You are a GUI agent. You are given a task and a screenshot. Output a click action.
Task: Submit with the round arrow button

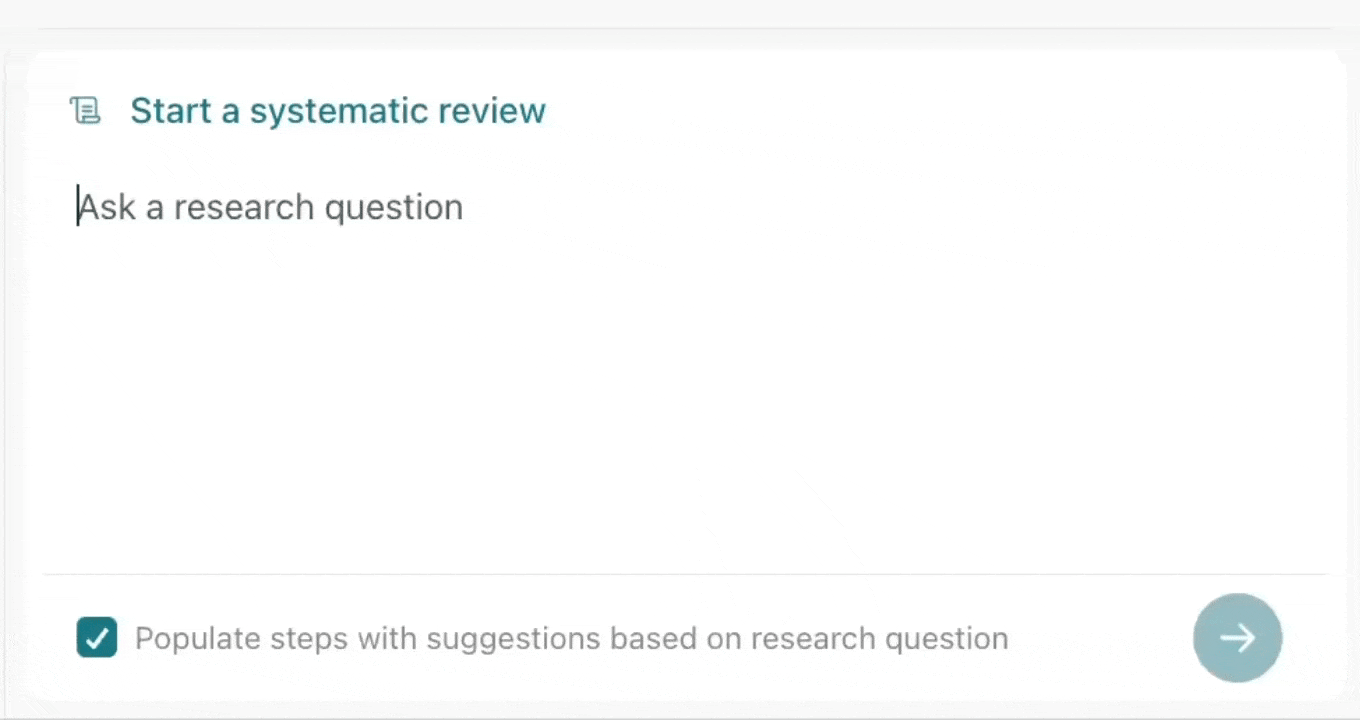(x=1237, y=638)
